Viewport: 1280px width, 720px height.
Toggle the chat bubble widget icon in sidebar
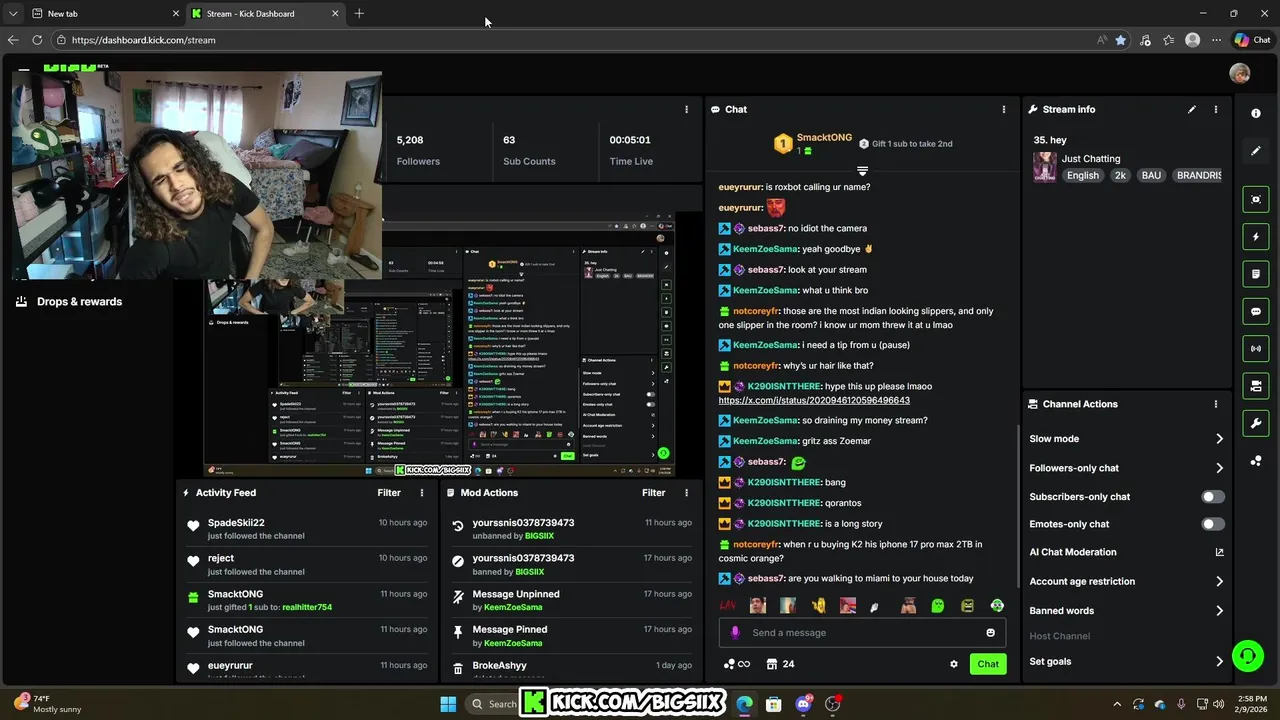click(x=1256, y=312)
